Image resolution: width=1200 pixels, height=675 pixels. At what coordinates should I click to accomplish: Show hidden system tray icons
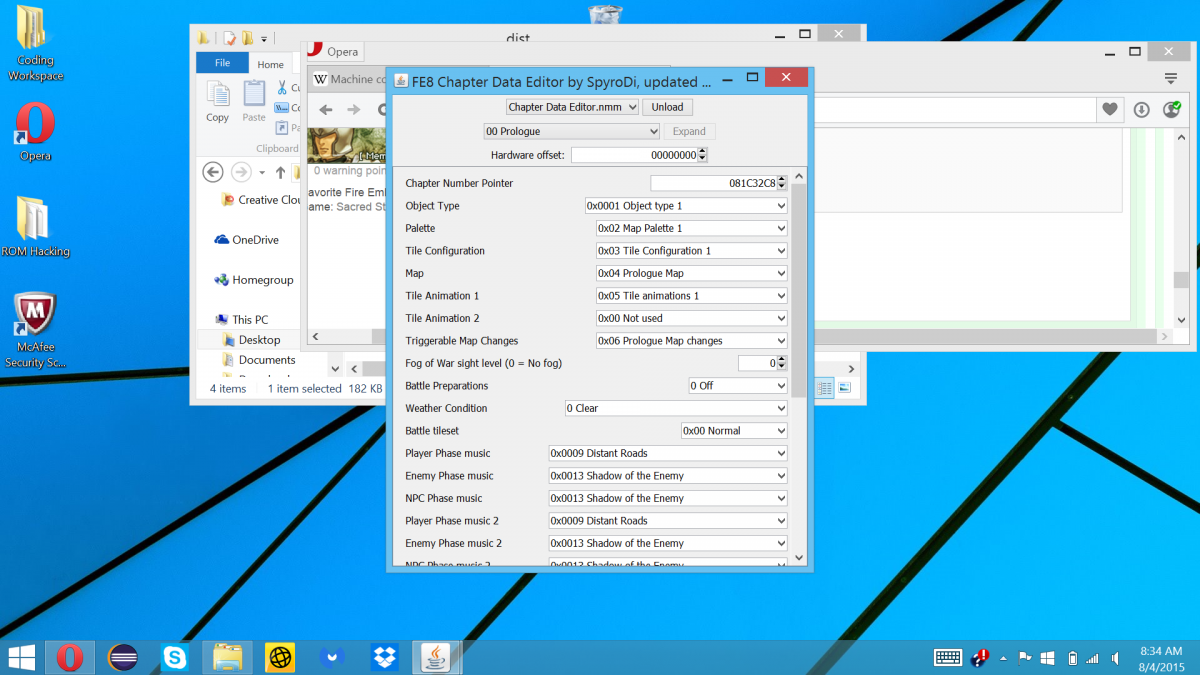click(1004, 658)
